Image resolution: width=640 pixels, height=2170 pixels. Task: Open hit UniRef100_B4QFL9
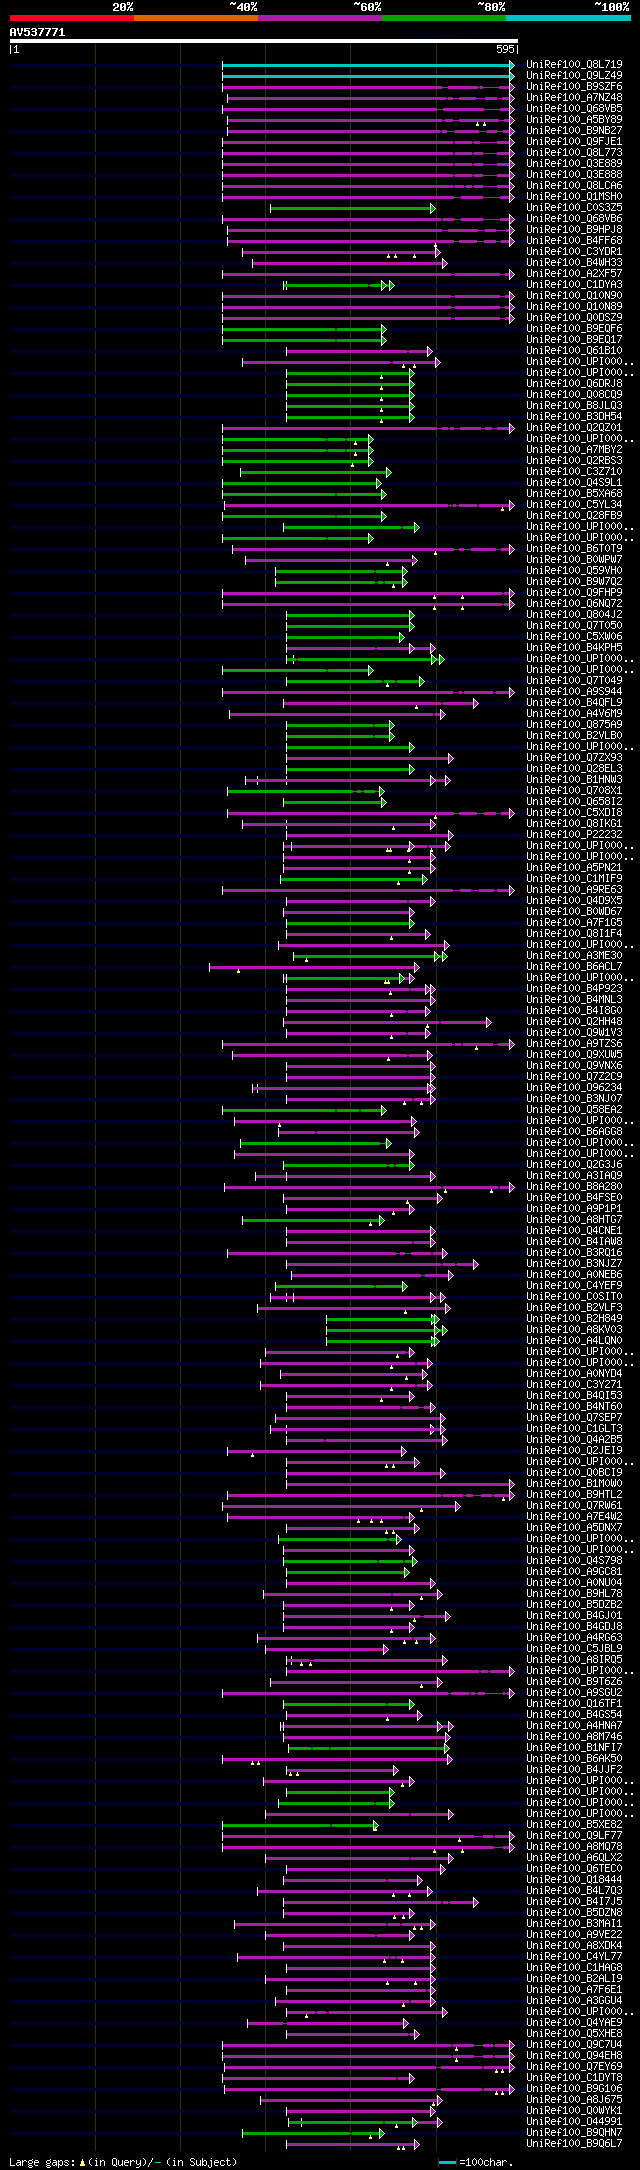point(574,703)
